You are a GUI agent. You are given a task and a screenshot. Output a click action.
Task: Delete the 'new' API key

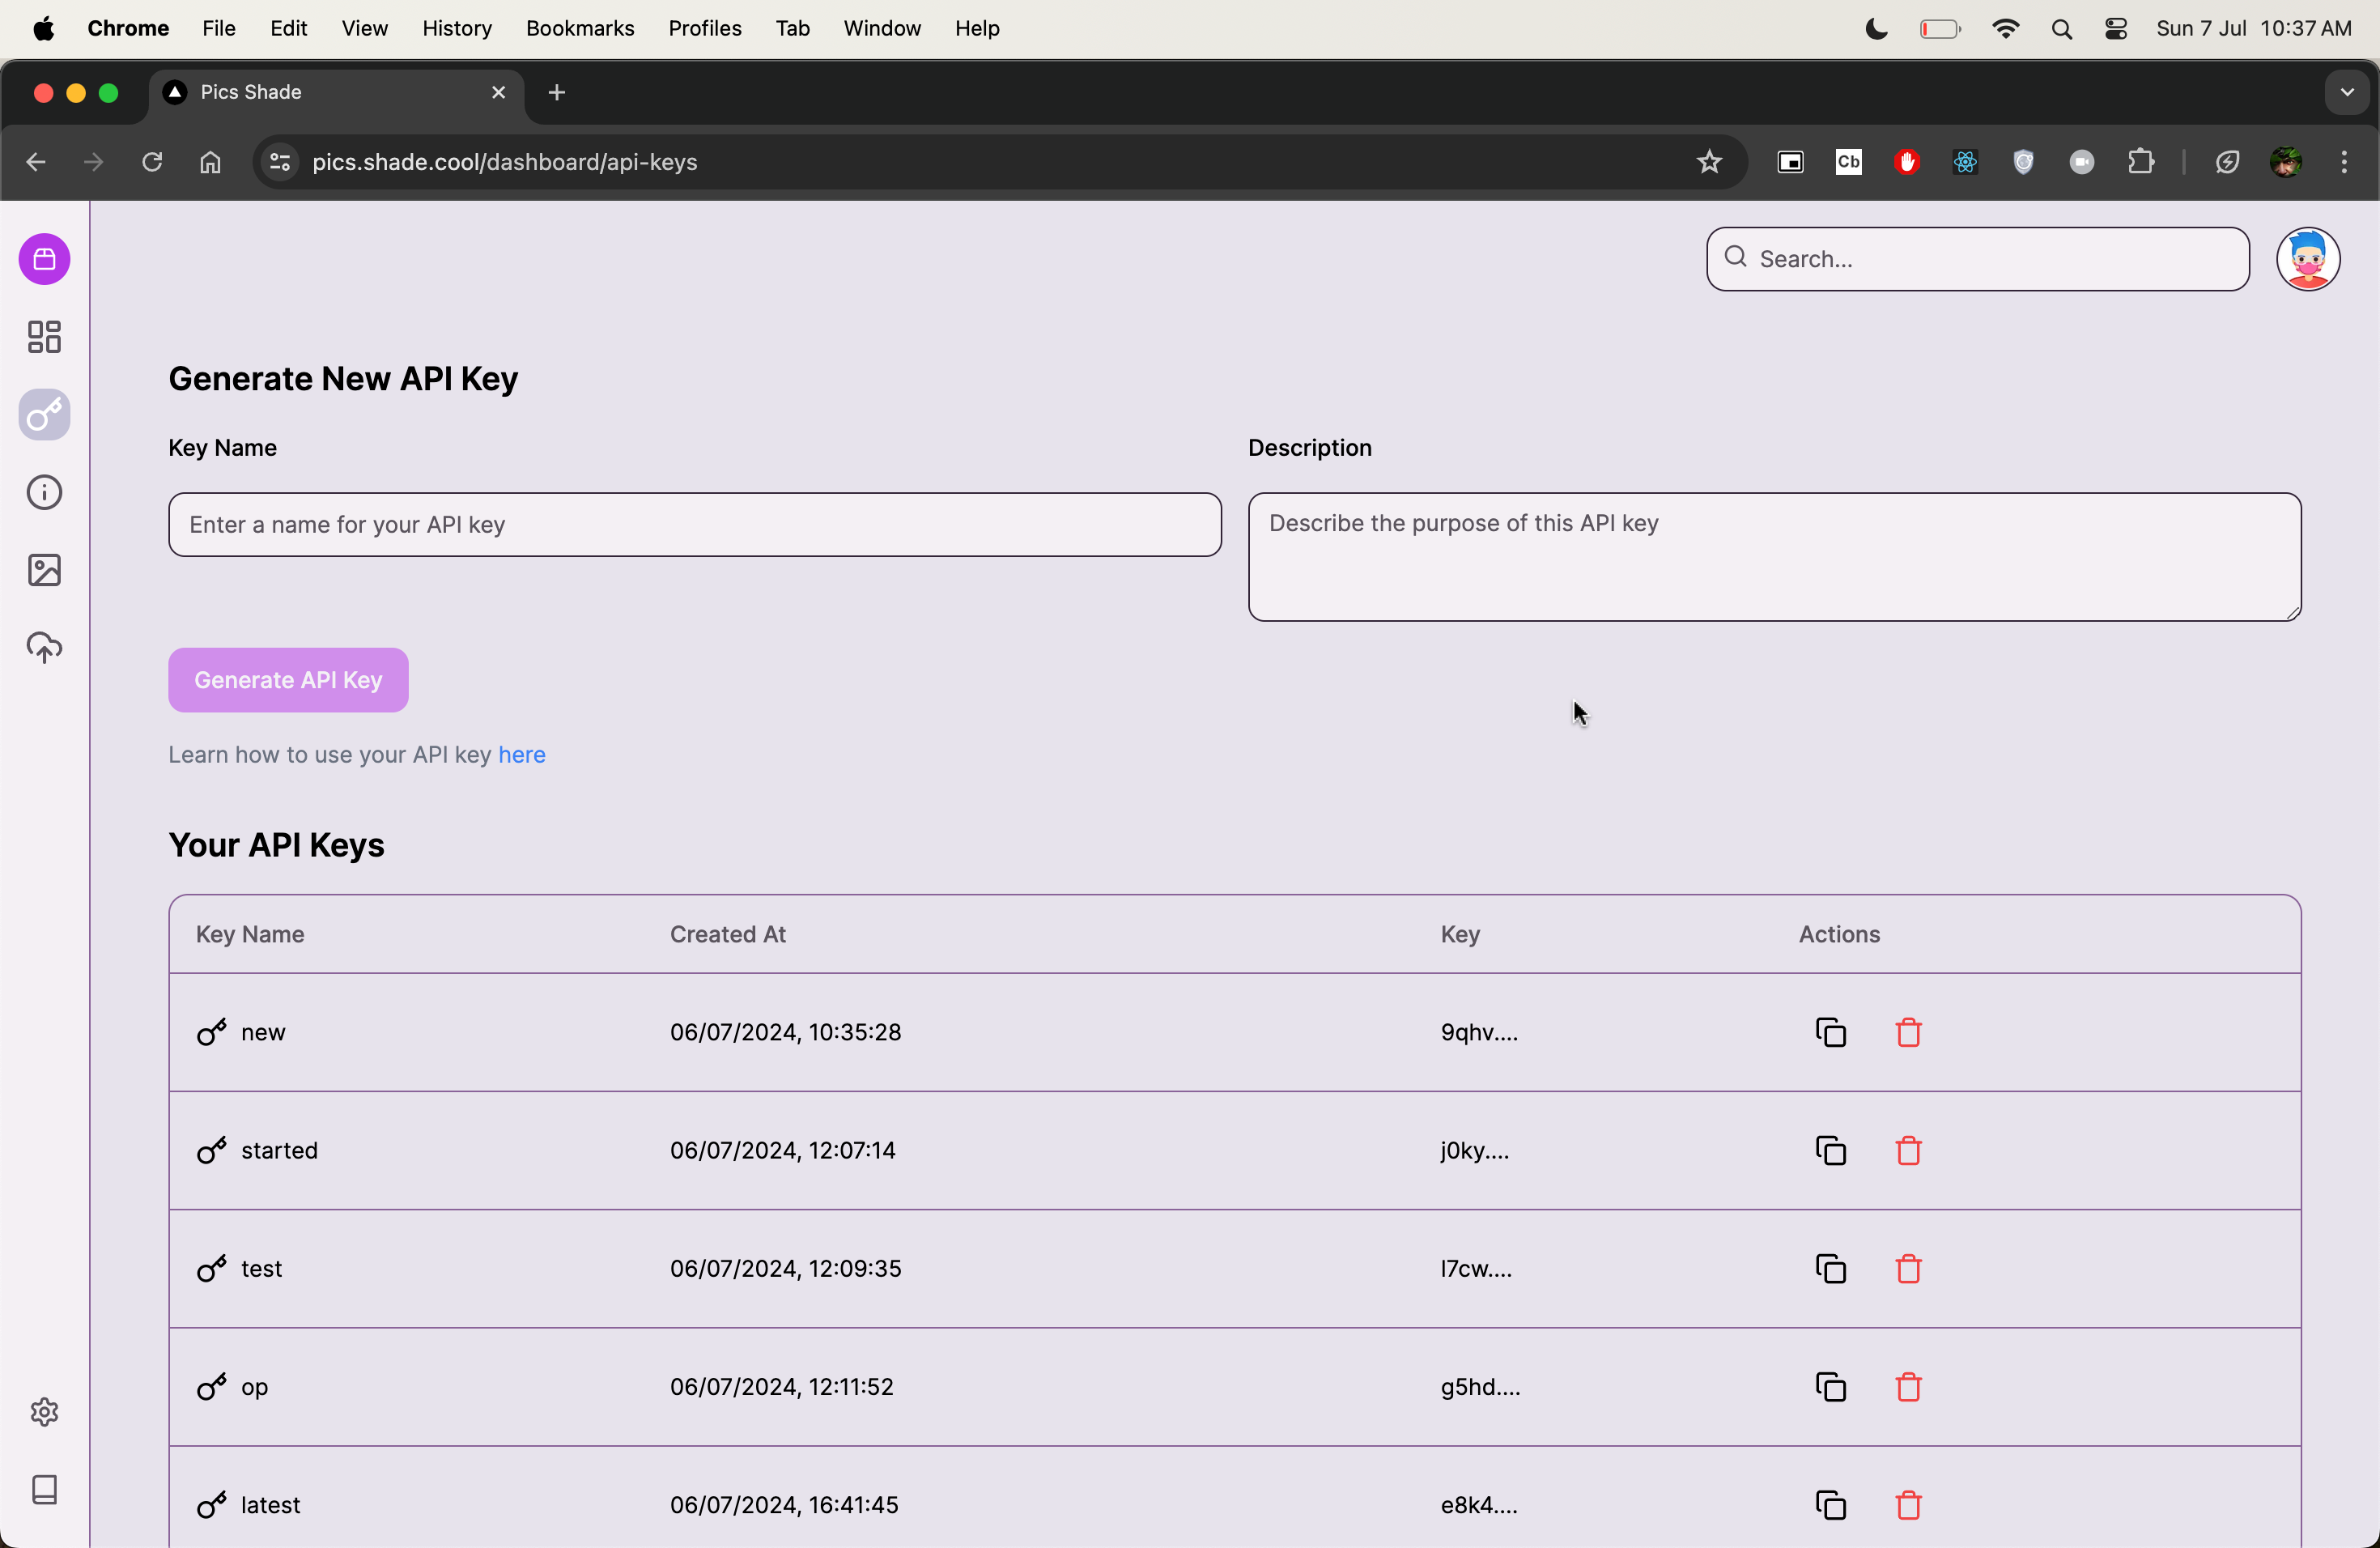[1909, 1032]
